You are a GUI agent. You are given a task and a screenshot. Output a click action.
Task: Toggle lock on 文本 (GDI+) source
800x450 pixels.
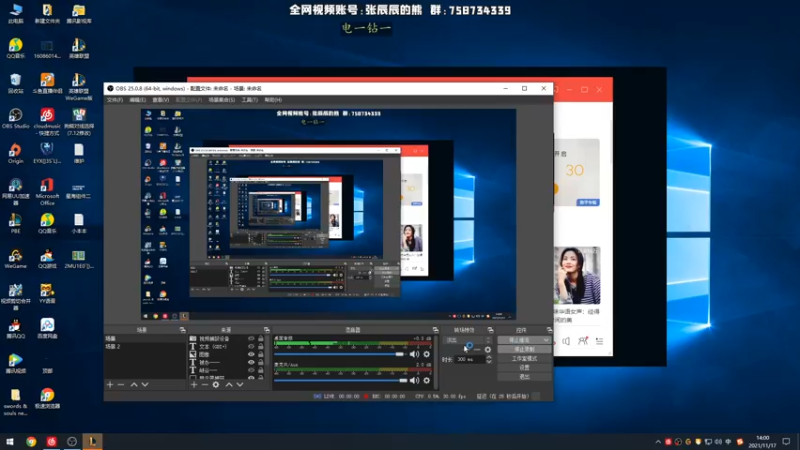(x=261, y=346)
